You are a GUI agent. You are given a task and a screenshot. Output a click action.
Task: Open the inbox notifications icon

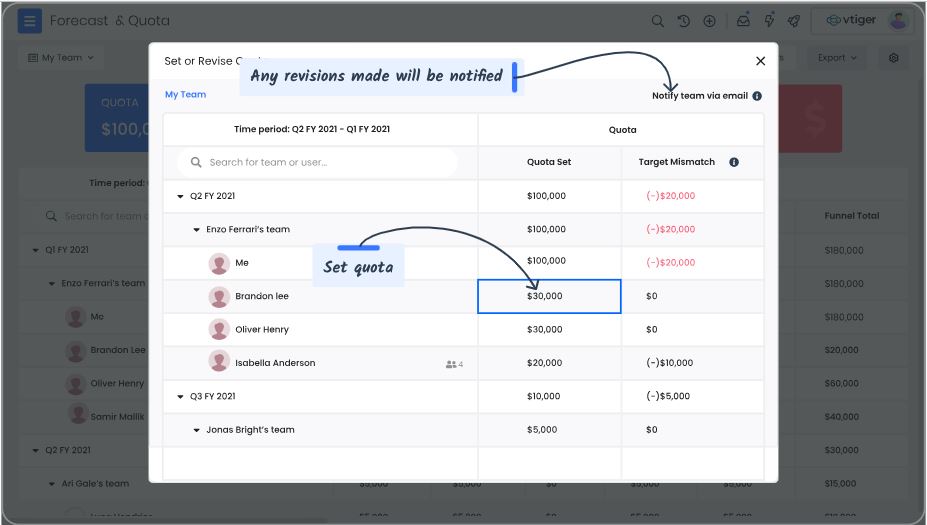click(743, 21)
